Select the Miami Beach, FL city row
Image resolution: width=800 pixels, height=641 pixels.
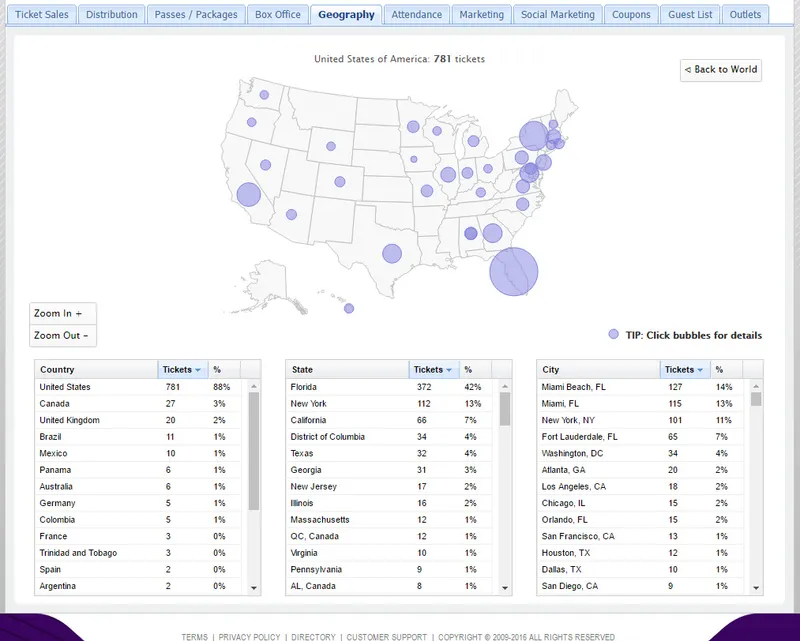[x=640, y=387]
